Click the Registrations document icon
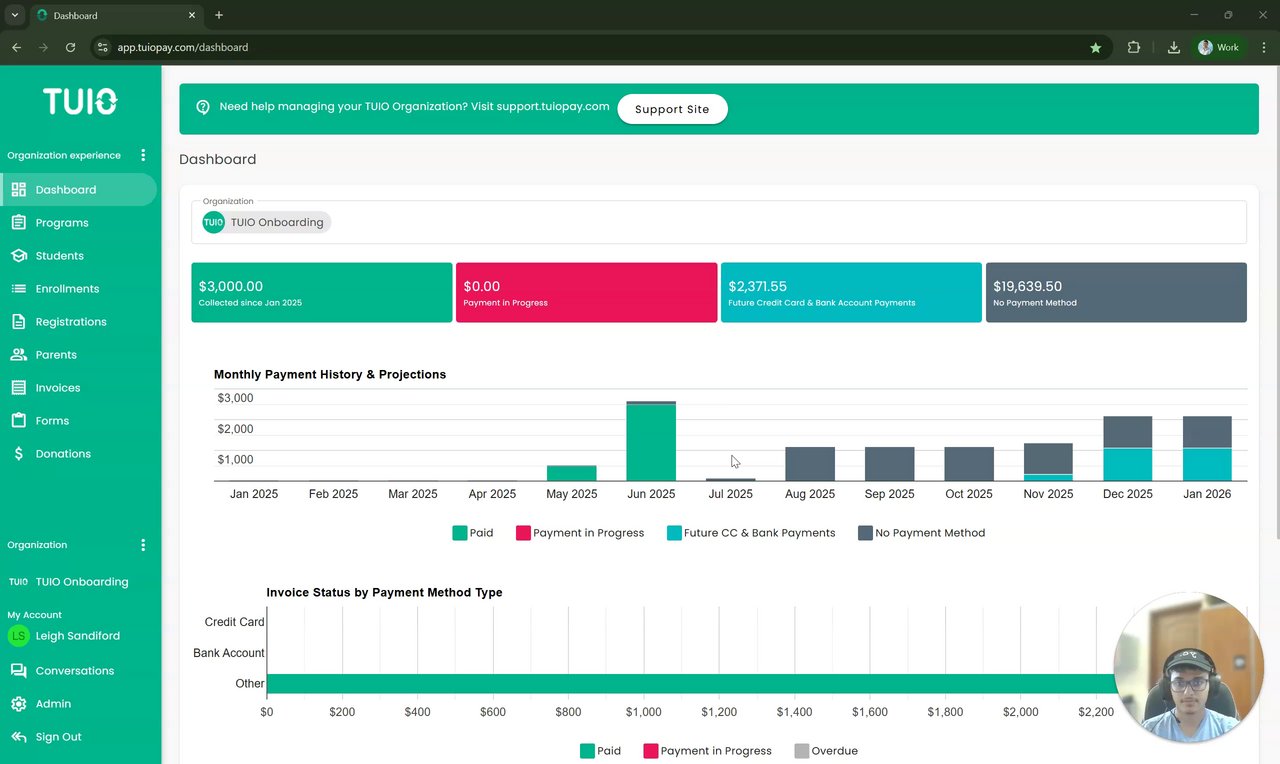This screenshot has height=764, width=1280. 18,322
